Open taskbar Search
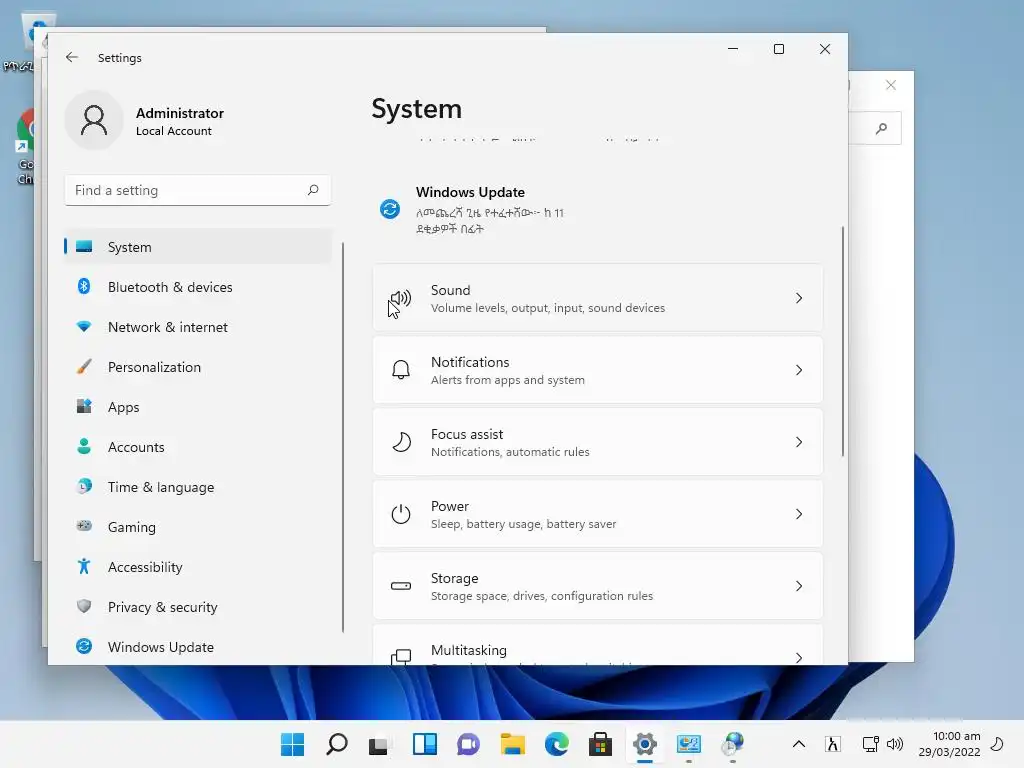 [337, 744]
